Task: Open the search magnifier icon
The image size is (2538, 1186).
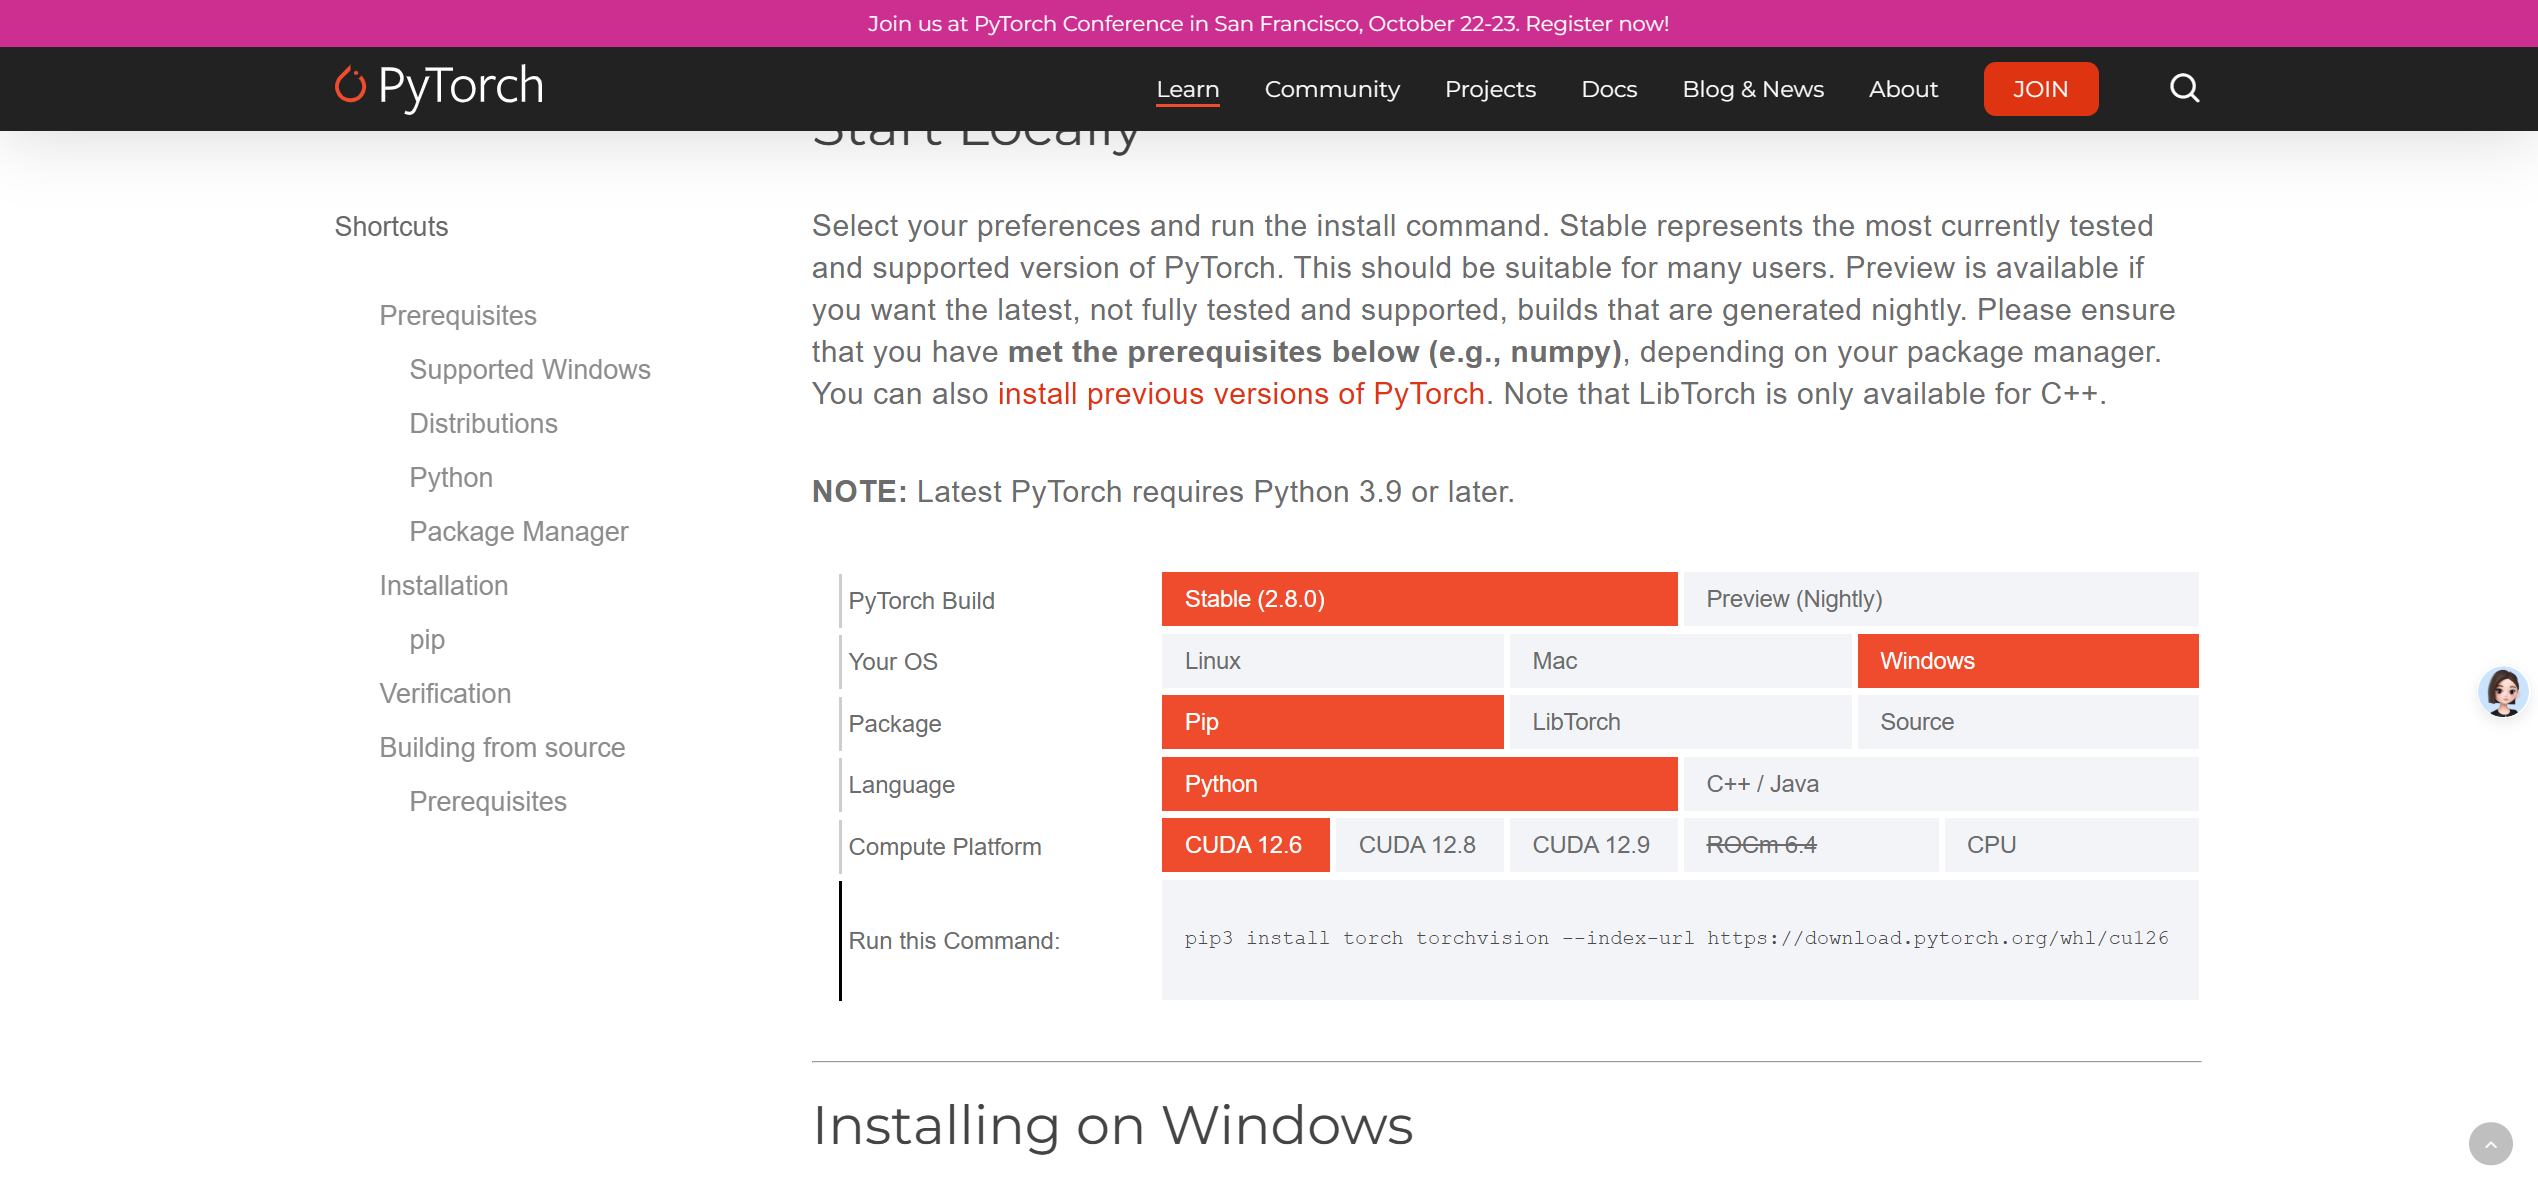Action: [x=2184, y=88]
